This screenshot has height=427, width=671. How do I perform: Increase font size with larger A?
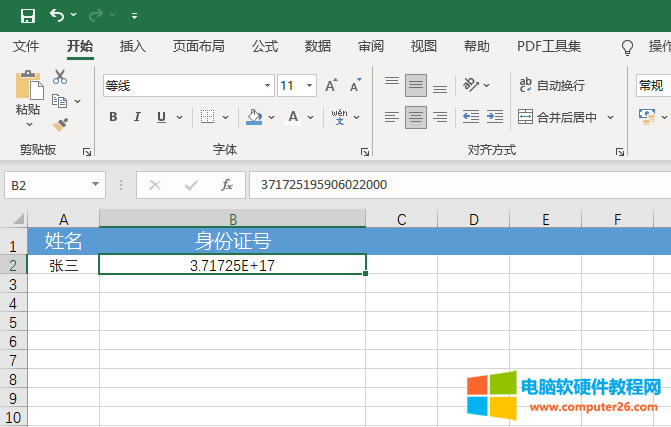pos(331,86)
